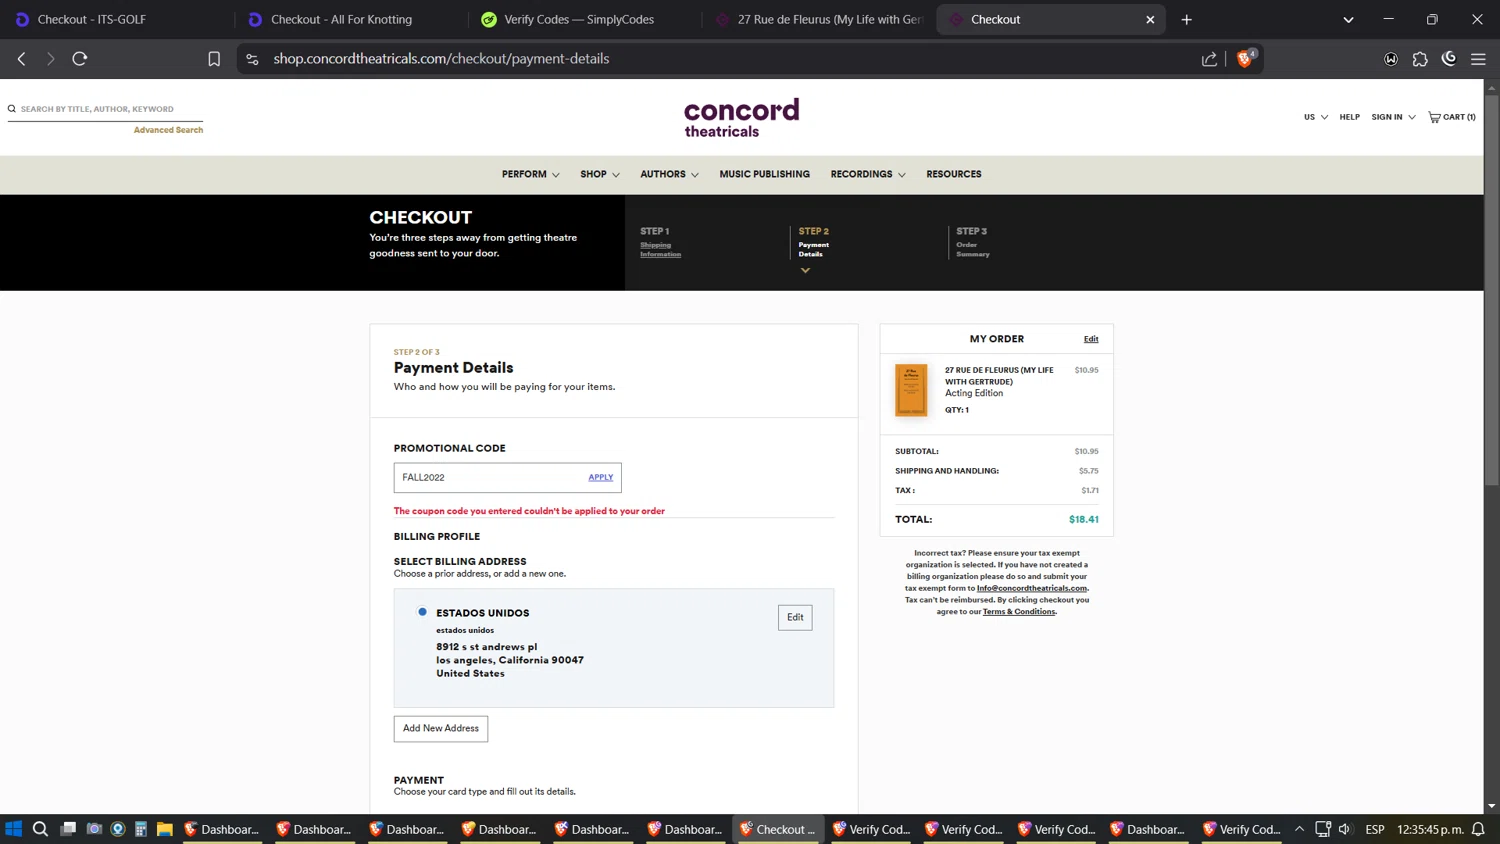This screenshot has width=1500, height=844.
Task: Click the HELP link in header
Action: point(1349,117)
